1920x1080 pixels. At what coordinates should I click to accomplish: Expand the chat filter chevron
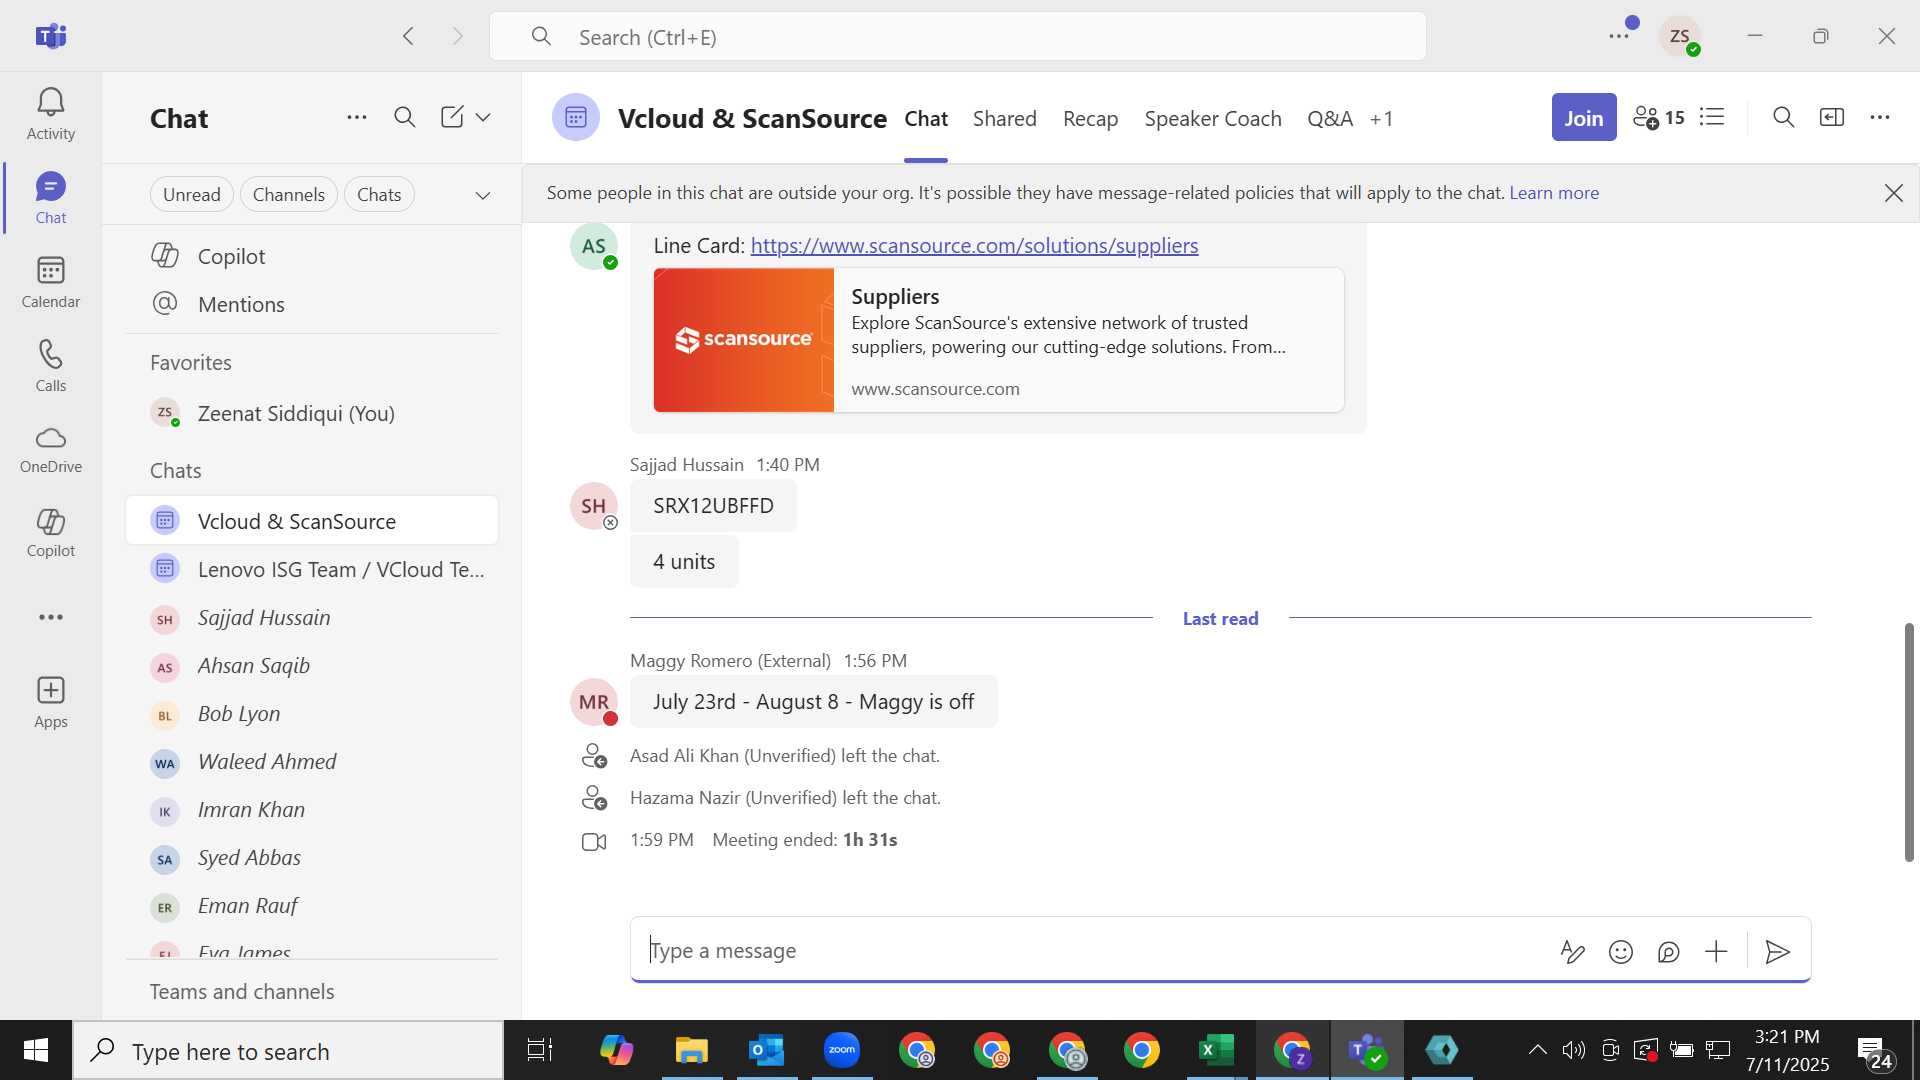483,195
